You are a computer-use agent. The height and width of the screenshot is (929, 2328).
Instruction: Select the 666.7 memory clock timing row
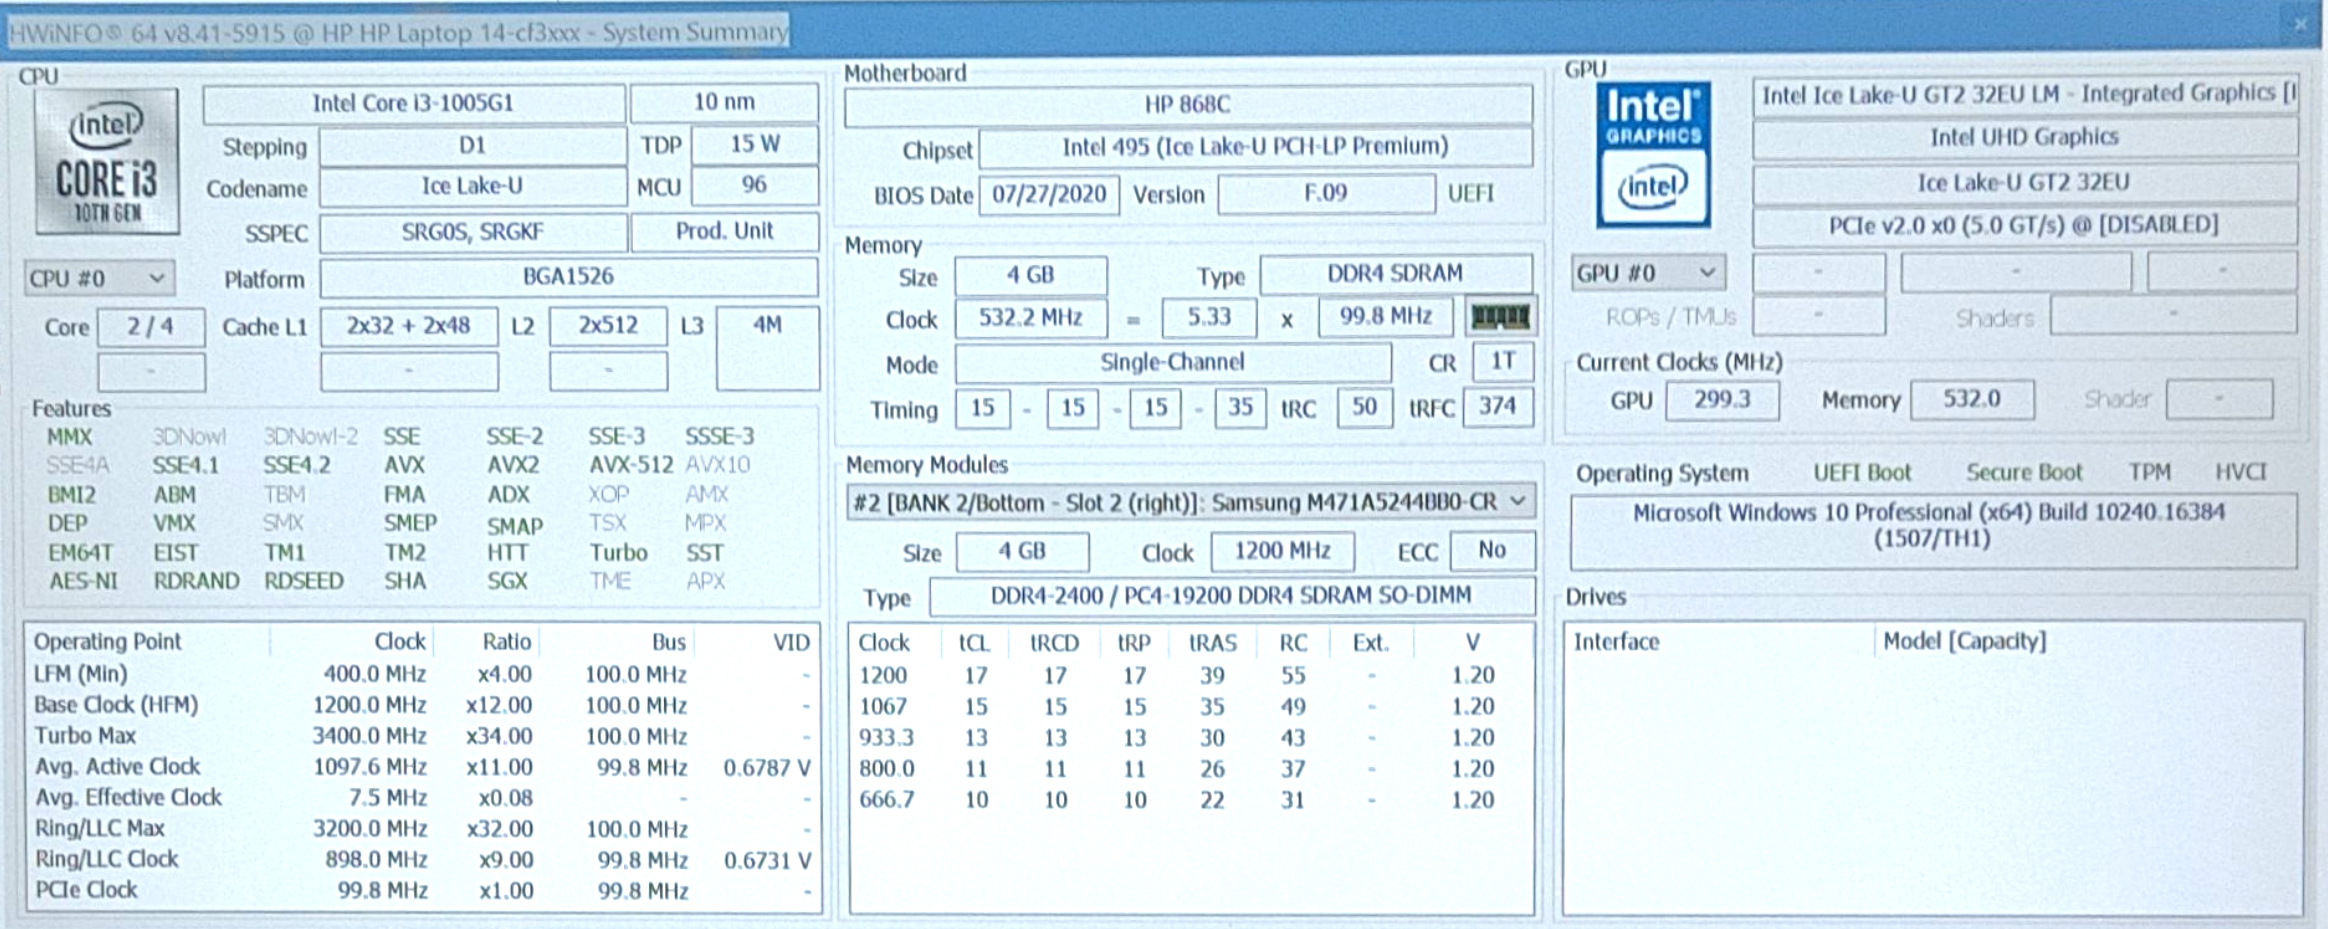(1190, 800)
